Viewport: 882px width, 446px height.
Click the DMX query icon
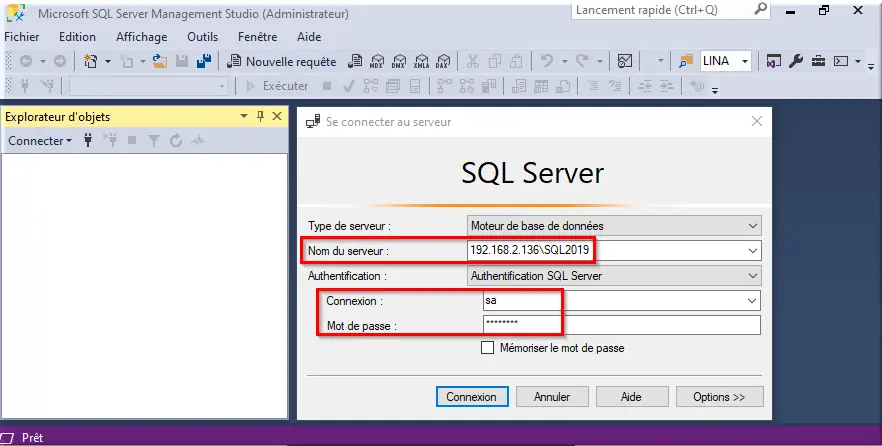pyautogui.click(x=399, y=61)
